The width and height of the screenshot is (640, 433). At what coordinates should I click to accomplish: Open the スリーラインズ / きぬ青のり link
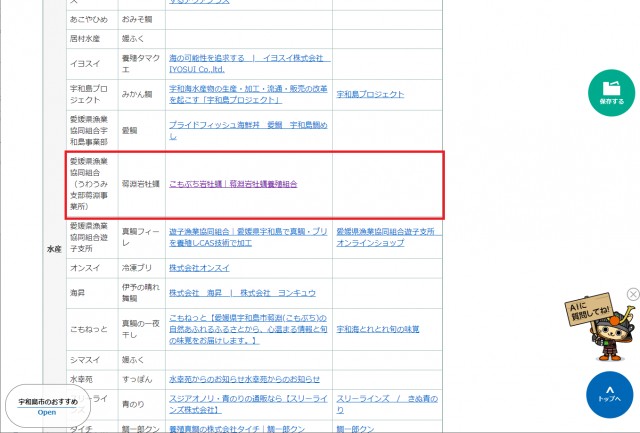[387, 404]
